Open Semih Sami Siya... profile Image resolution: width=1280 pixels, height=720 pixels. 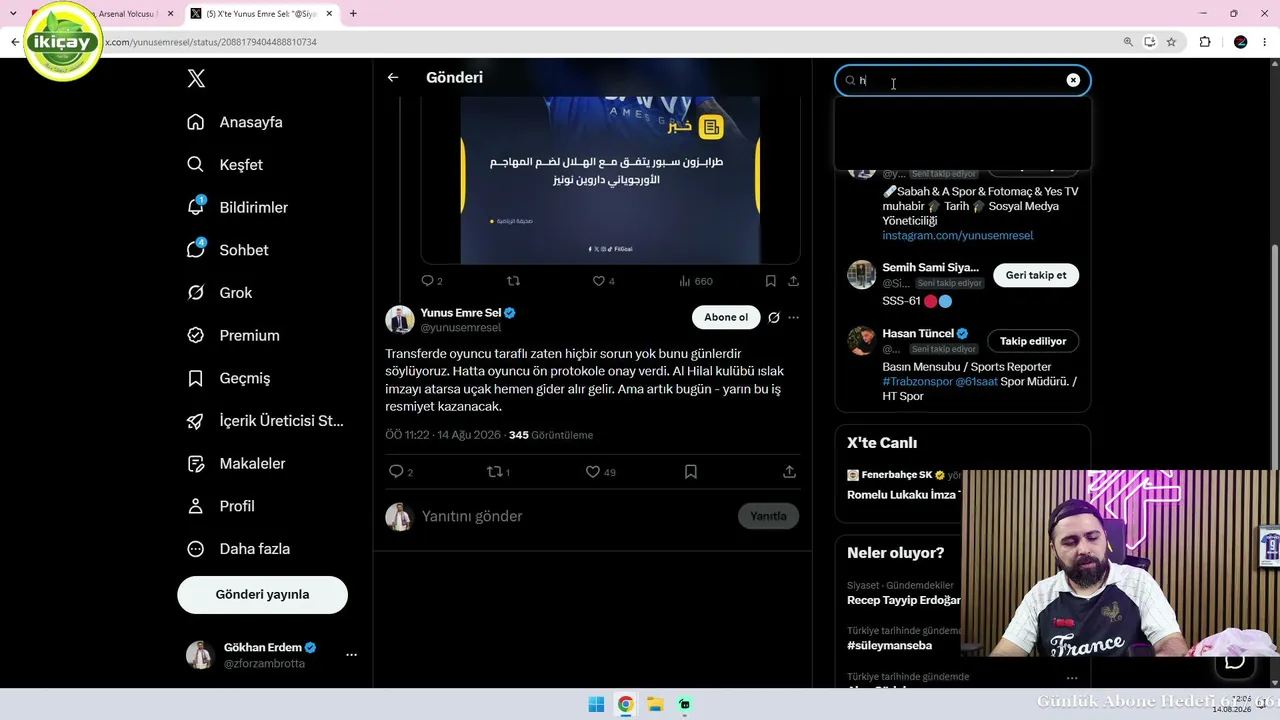click(930, 268)
